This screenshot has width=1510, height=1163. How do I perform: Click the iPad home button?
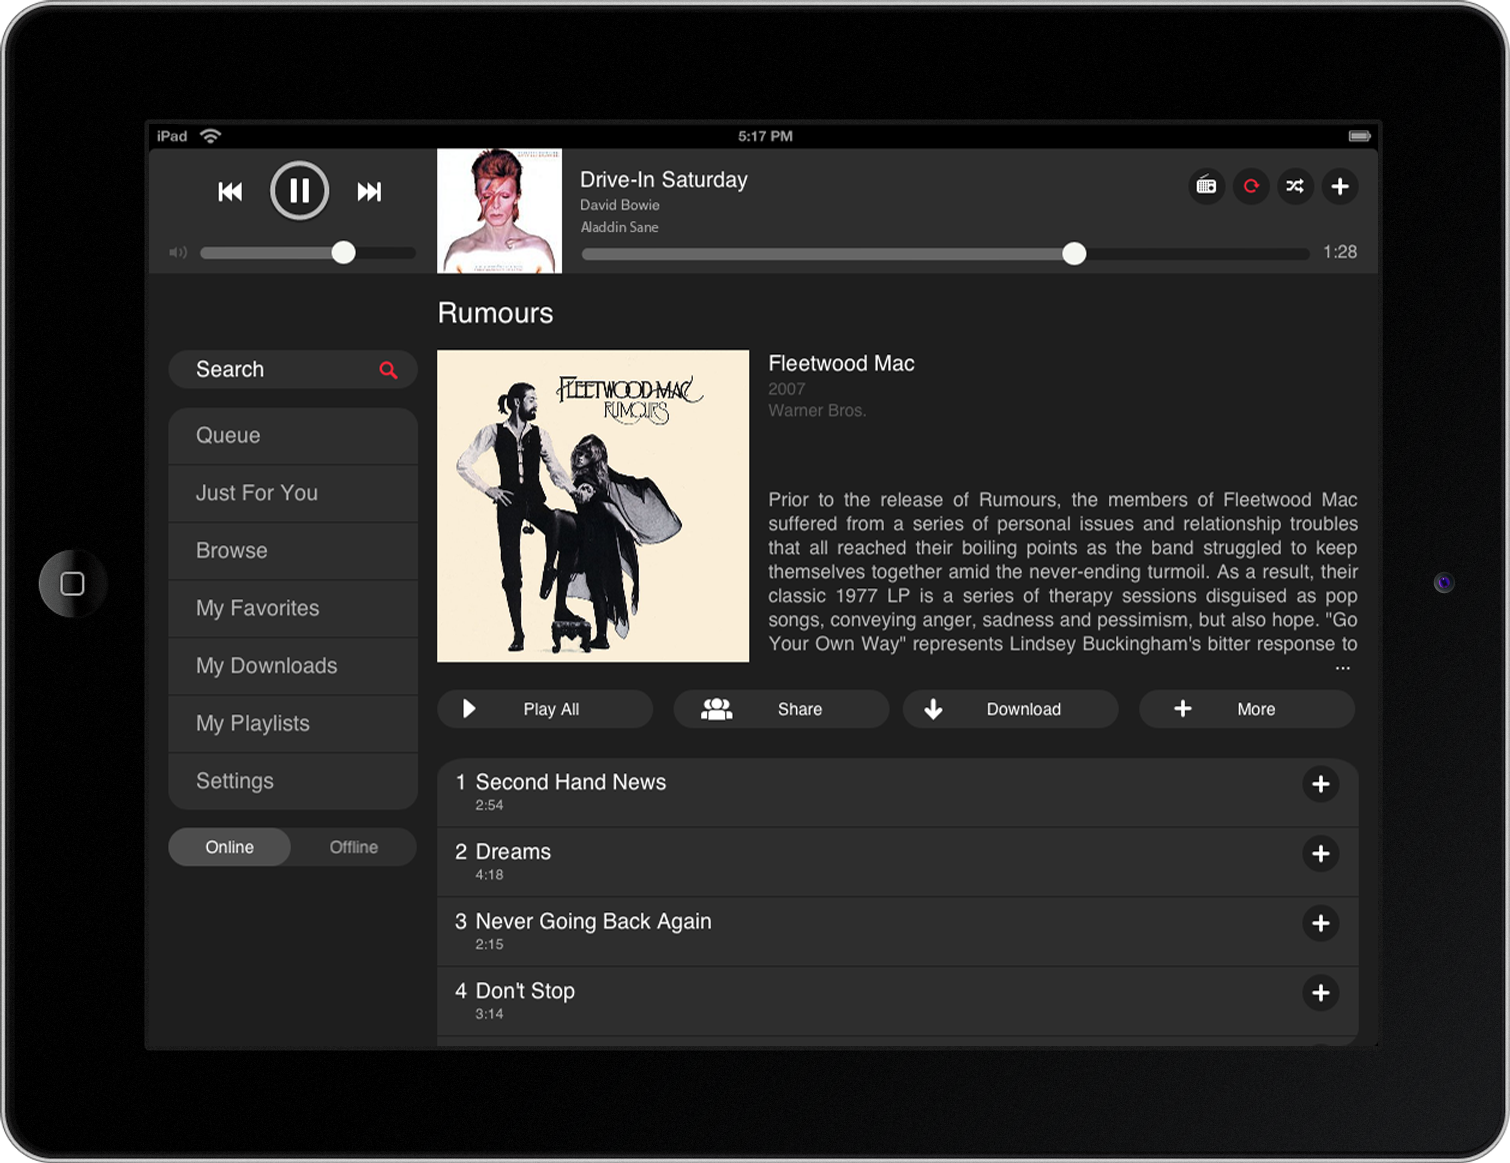point(72,583)
